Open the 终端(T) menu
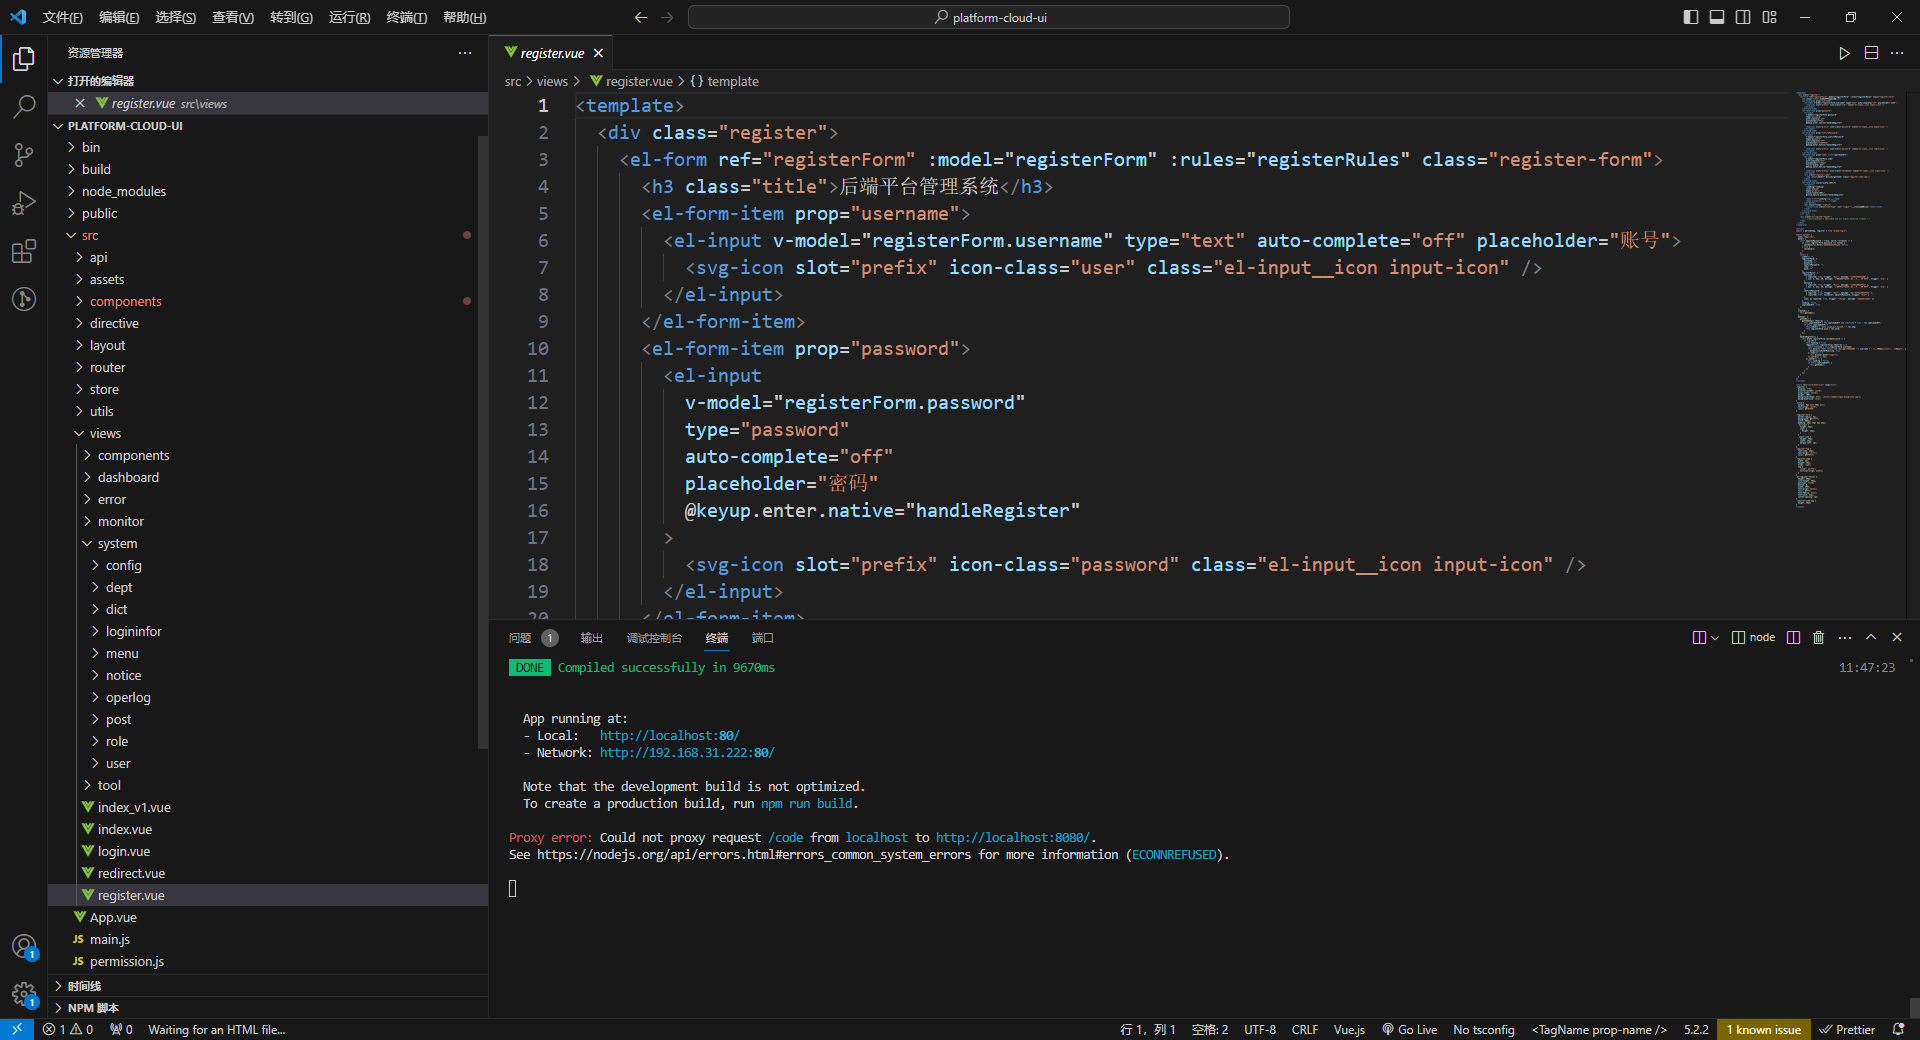This screenshot has width=1920, height=1040. pos(406,17)
